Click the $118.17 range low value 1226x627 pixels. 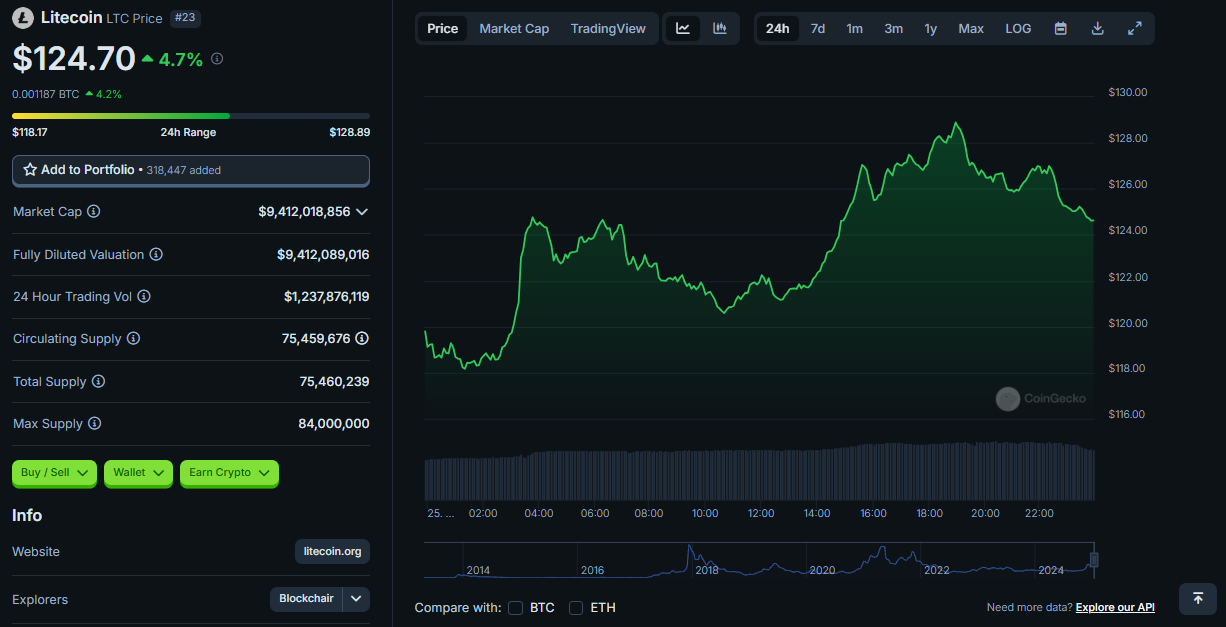point(30,132)
